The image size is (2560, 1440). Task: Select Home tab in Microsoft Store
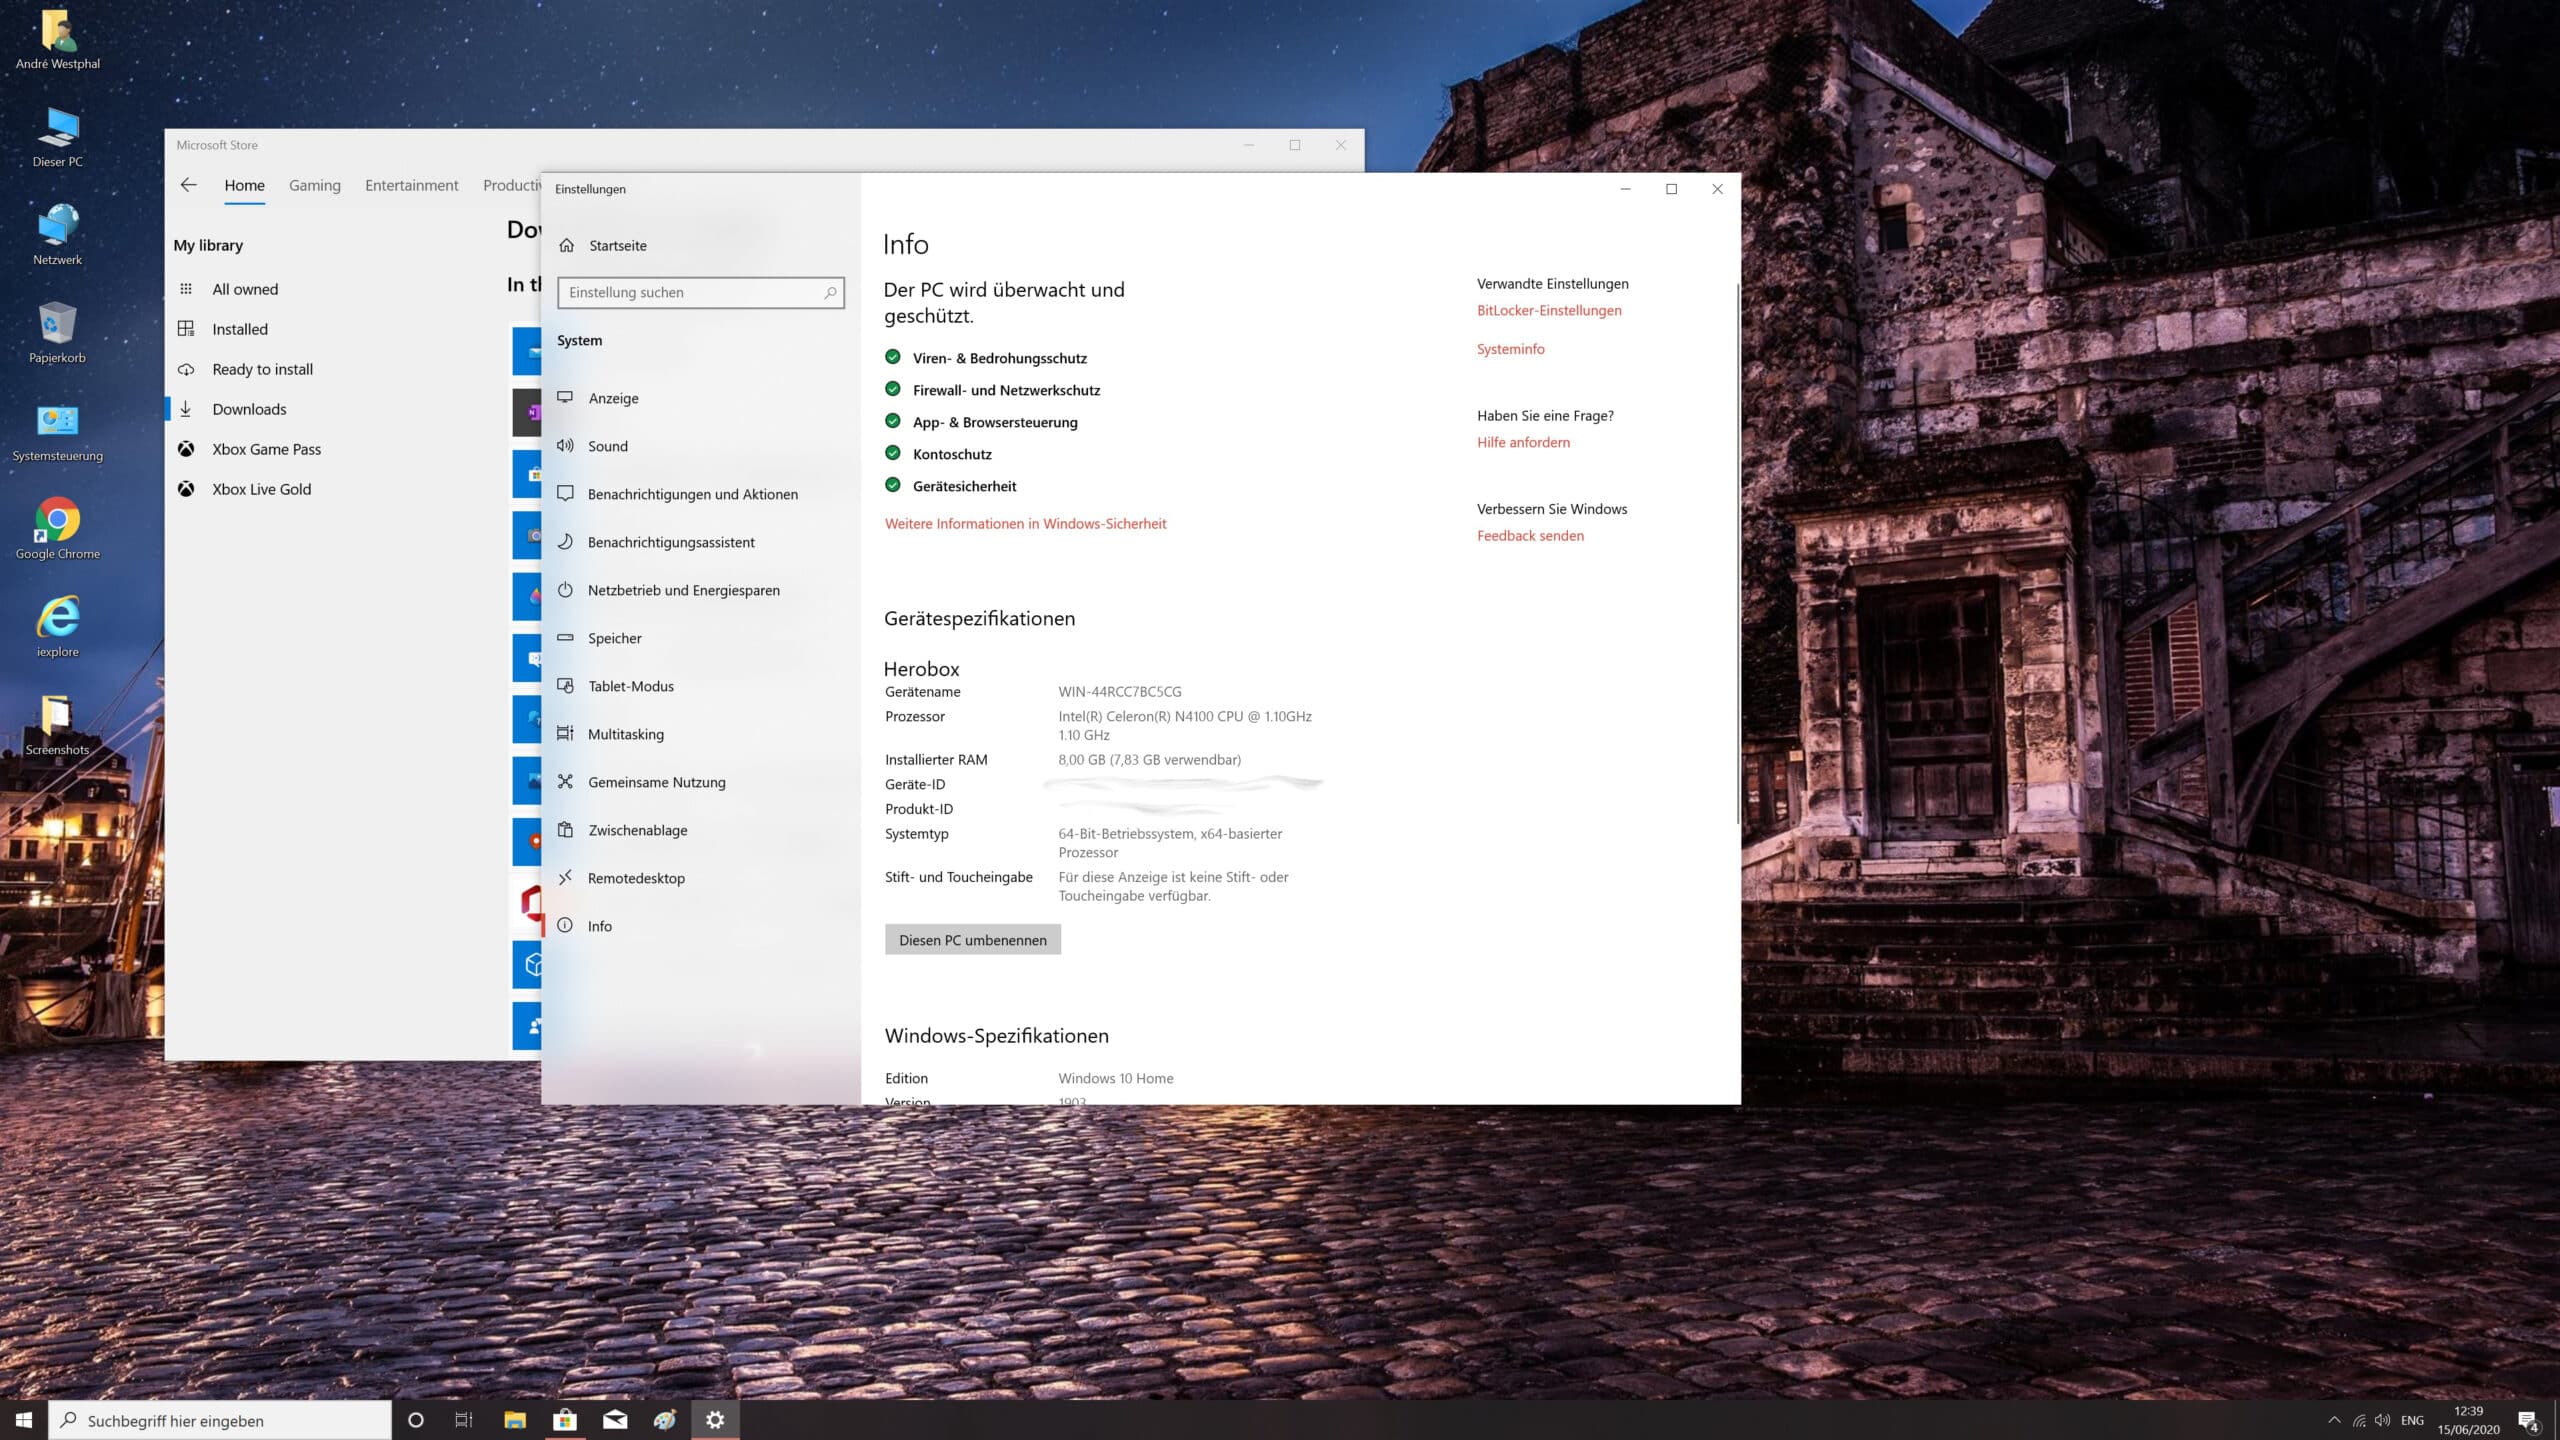[244, 186]
